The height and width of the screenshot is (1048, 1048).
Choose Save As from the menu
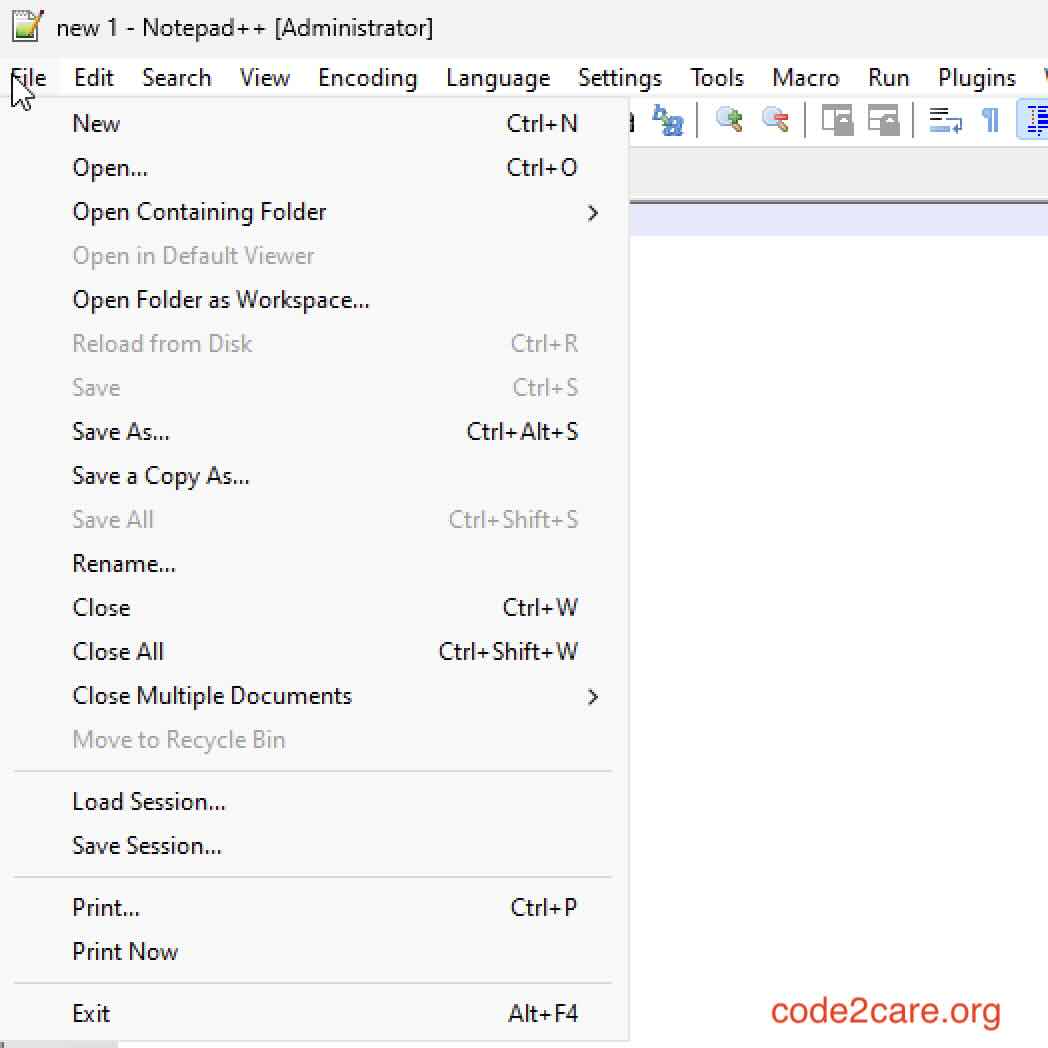(120, 431)
